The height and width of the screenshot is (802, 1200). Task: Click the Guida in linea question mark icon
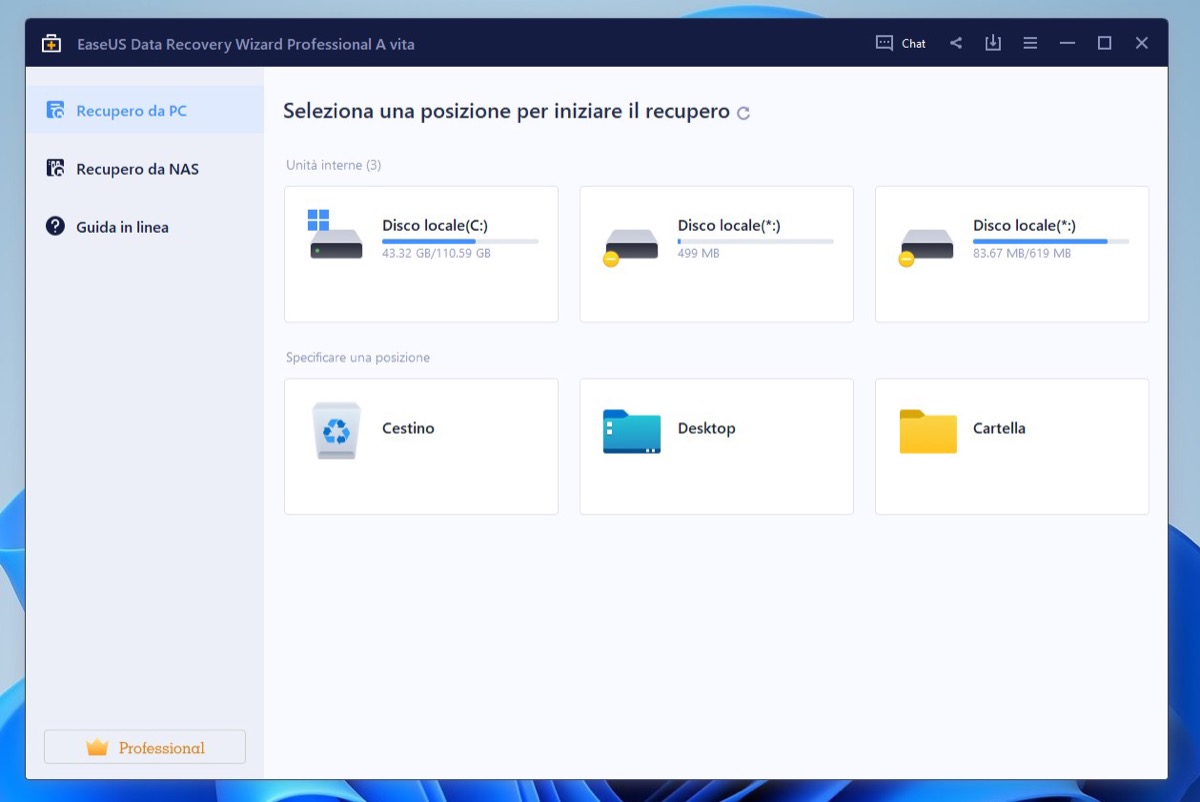[x=55, y=227]
